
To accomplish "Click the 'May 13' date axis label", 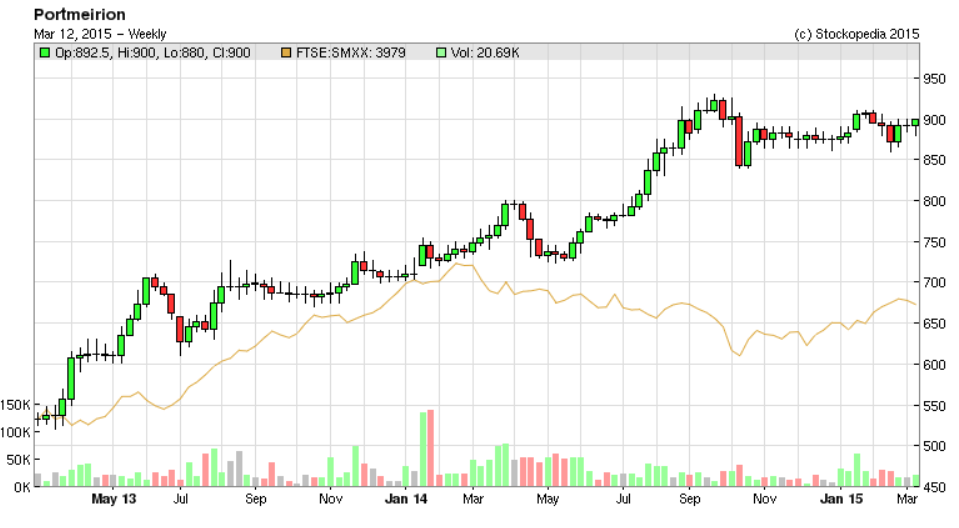I will (114, 499).
